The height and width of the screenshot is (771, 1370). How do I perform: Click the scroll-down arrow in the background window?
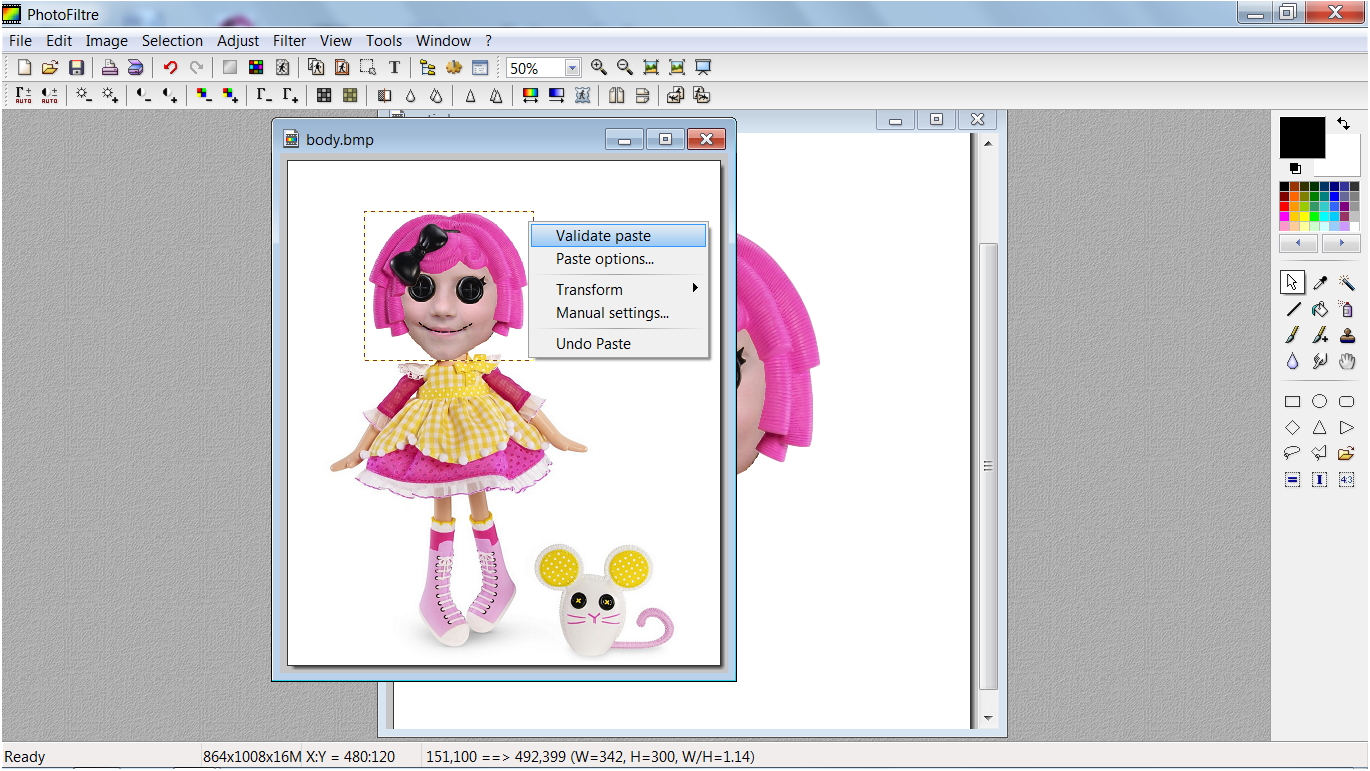(x=988, y=718)
